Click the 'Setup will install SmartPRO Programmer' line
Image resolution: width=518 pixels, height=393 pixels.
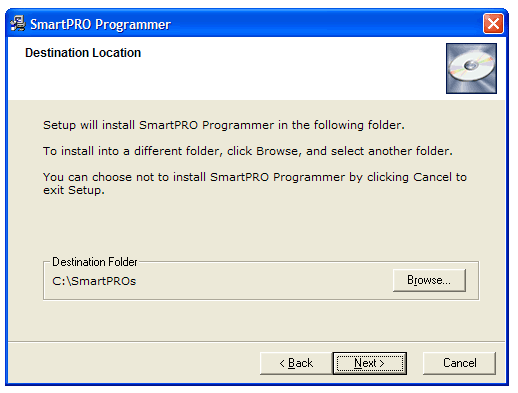[224, 125]
